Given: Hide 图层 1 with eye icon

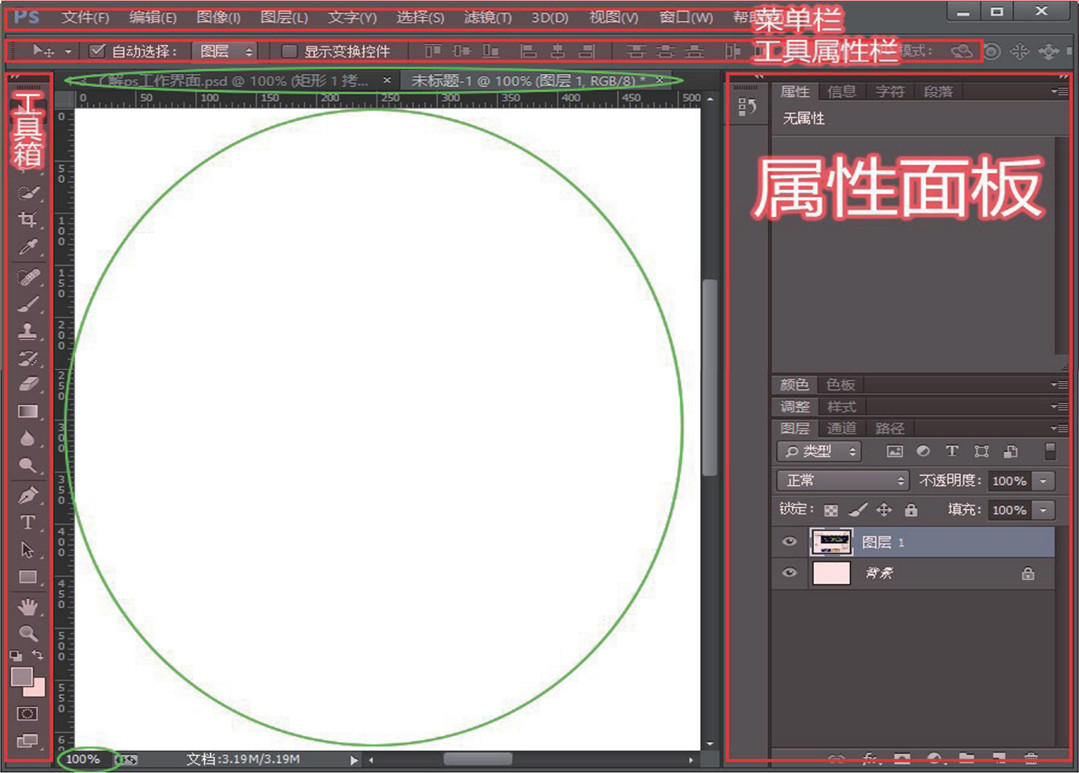Looking at the screenshot, I should (789, 541).
